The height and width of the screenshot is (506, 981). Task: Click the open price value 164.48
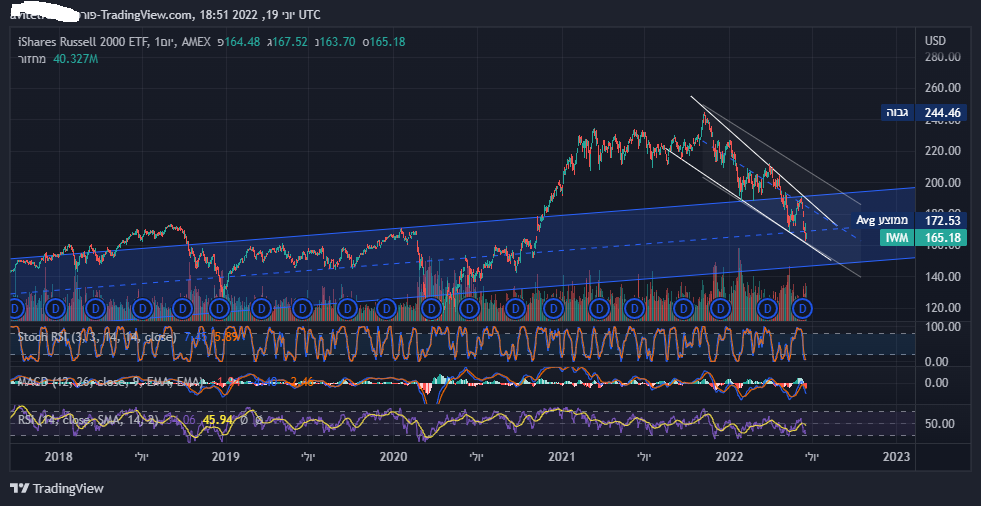243,42
